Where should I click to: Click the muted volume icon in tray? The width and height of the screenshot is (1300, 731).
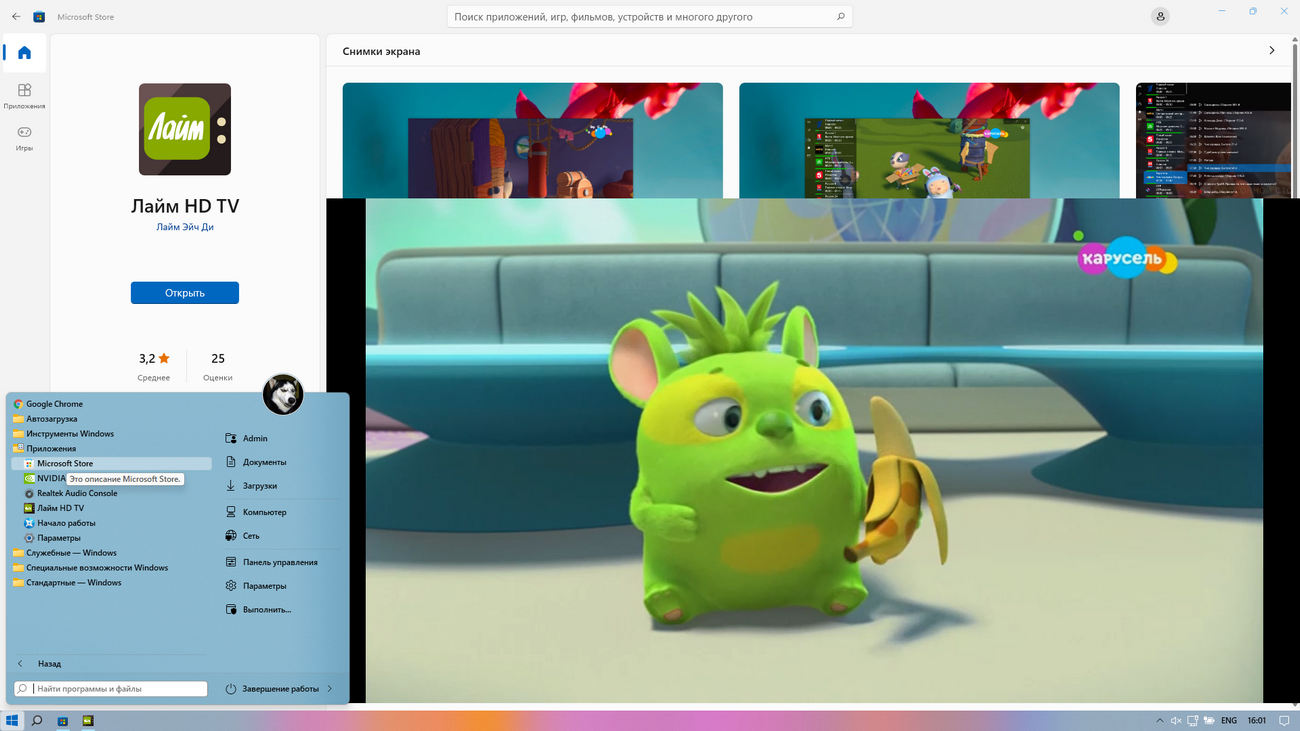click(x=1177, y=720)
